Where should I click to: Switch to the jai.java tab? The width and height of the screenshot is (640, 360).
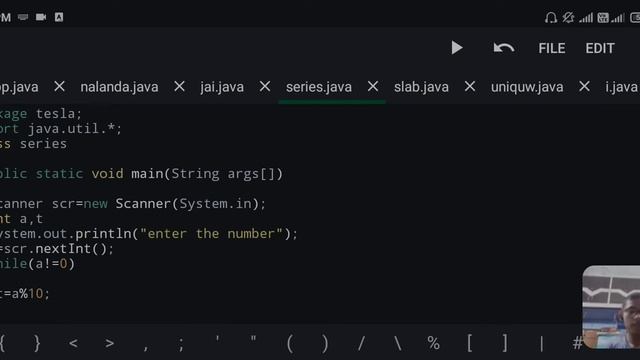click(222, 87)
